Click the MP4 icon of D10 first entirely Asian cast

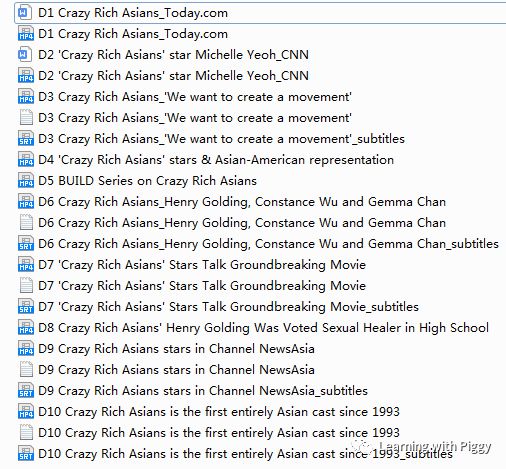coord(26,412)
